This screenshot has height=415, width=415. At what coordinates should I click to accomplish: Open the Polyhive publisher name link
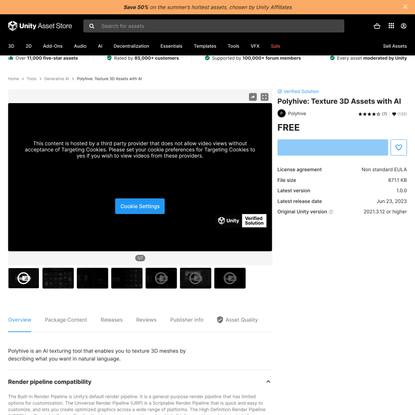pyautogui.click(x=297, y=114)
